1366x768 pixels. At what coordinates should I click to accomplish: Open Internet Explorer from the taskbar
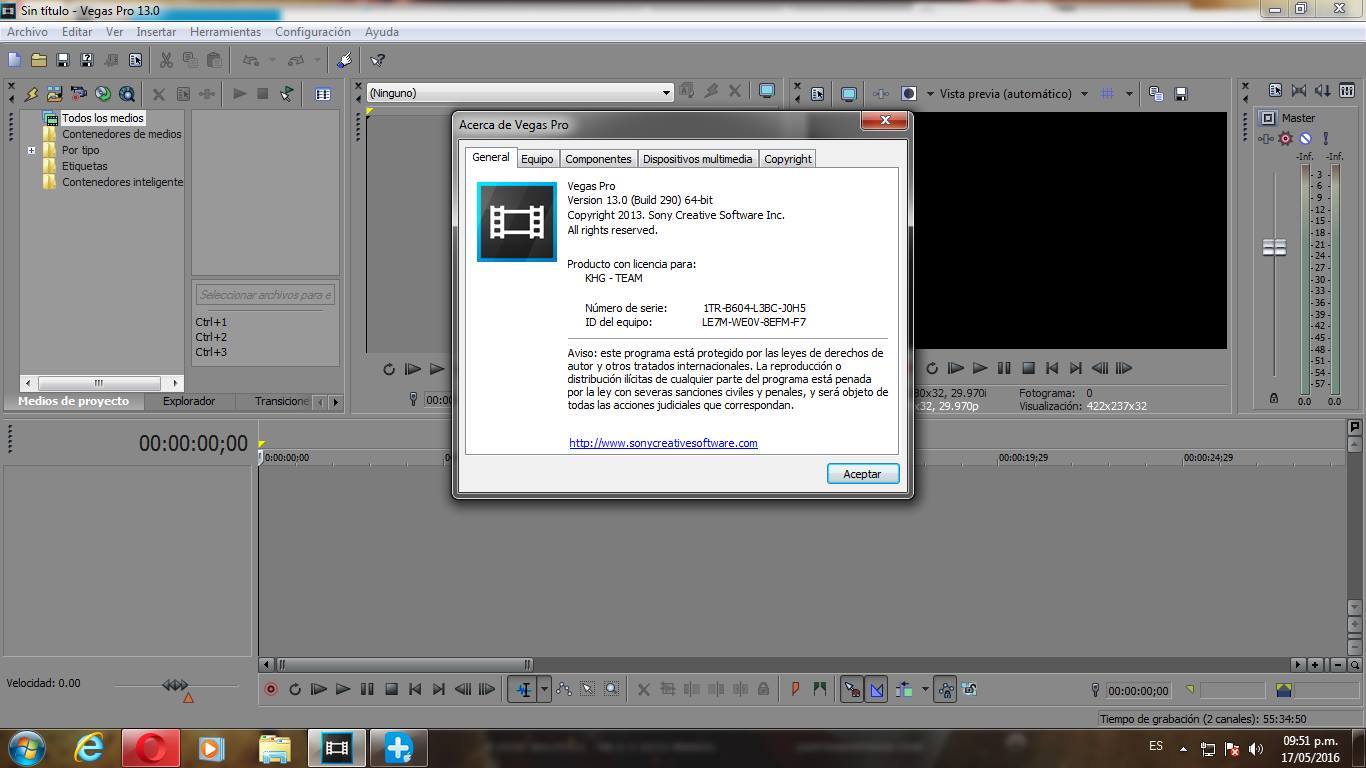[90, 748]
